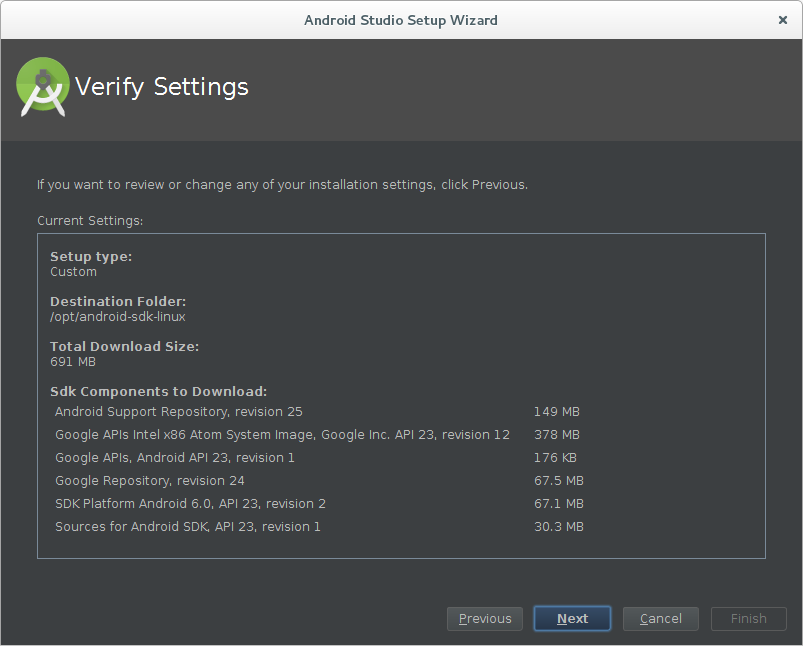Click the 67.5 MB size value
The height and width of the screenshot is (646, 803).
[x=559, y=481]
